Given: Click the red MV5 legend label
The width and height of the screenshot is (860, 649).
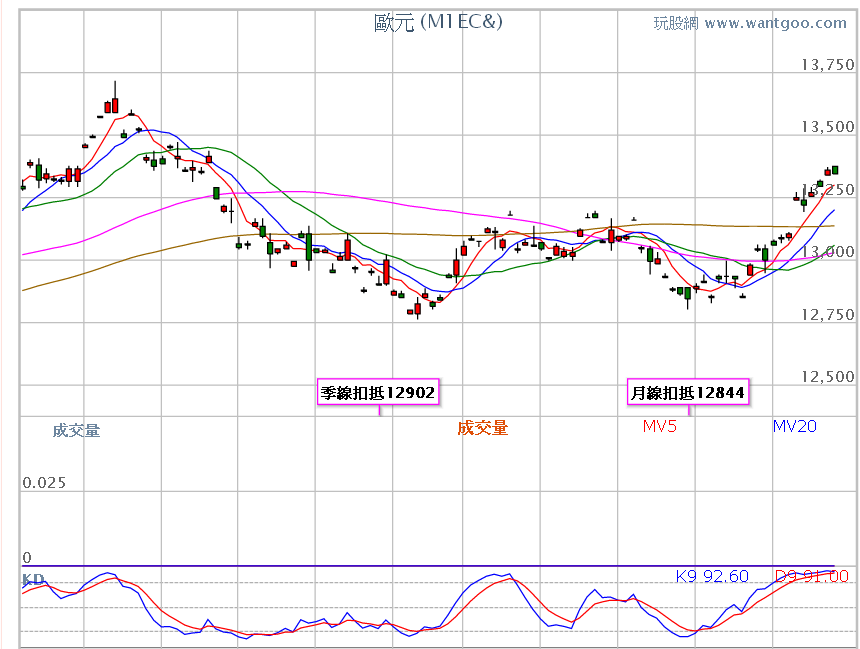Looking at the screenshot, I should [659, 426].
